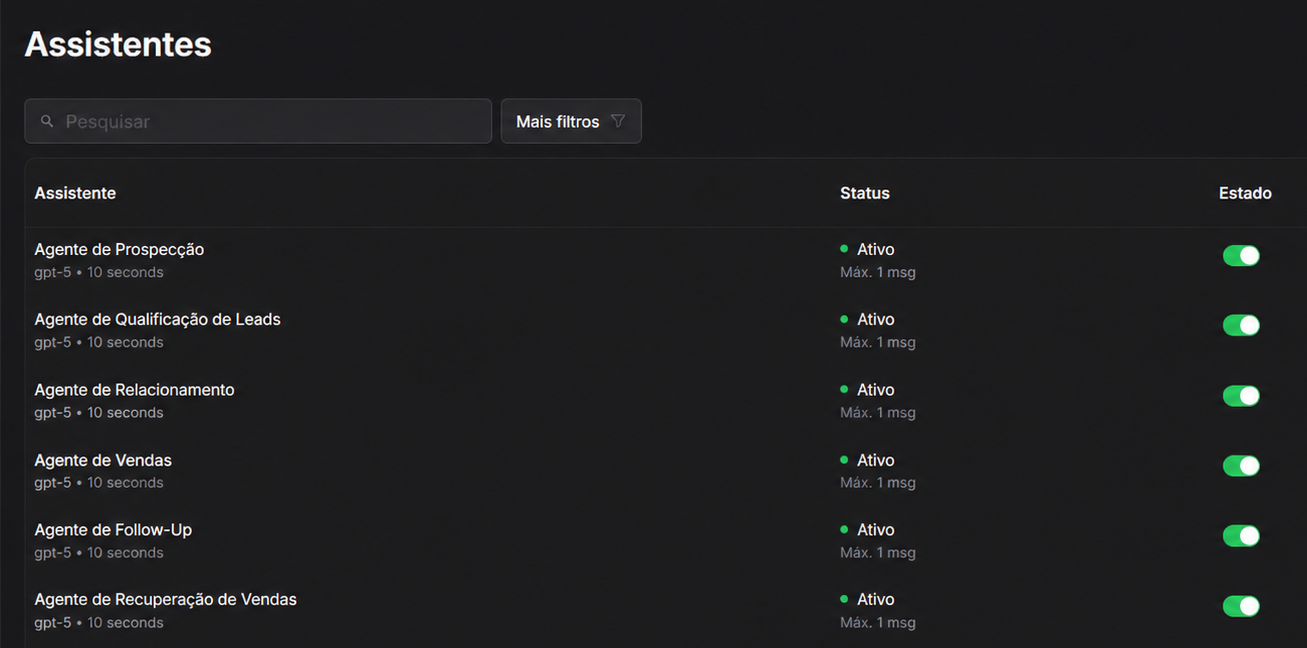The width and height of the screenshot is (1307, 648).
Task: Click the funnel filter icon
Action: [x=618, y=121]
